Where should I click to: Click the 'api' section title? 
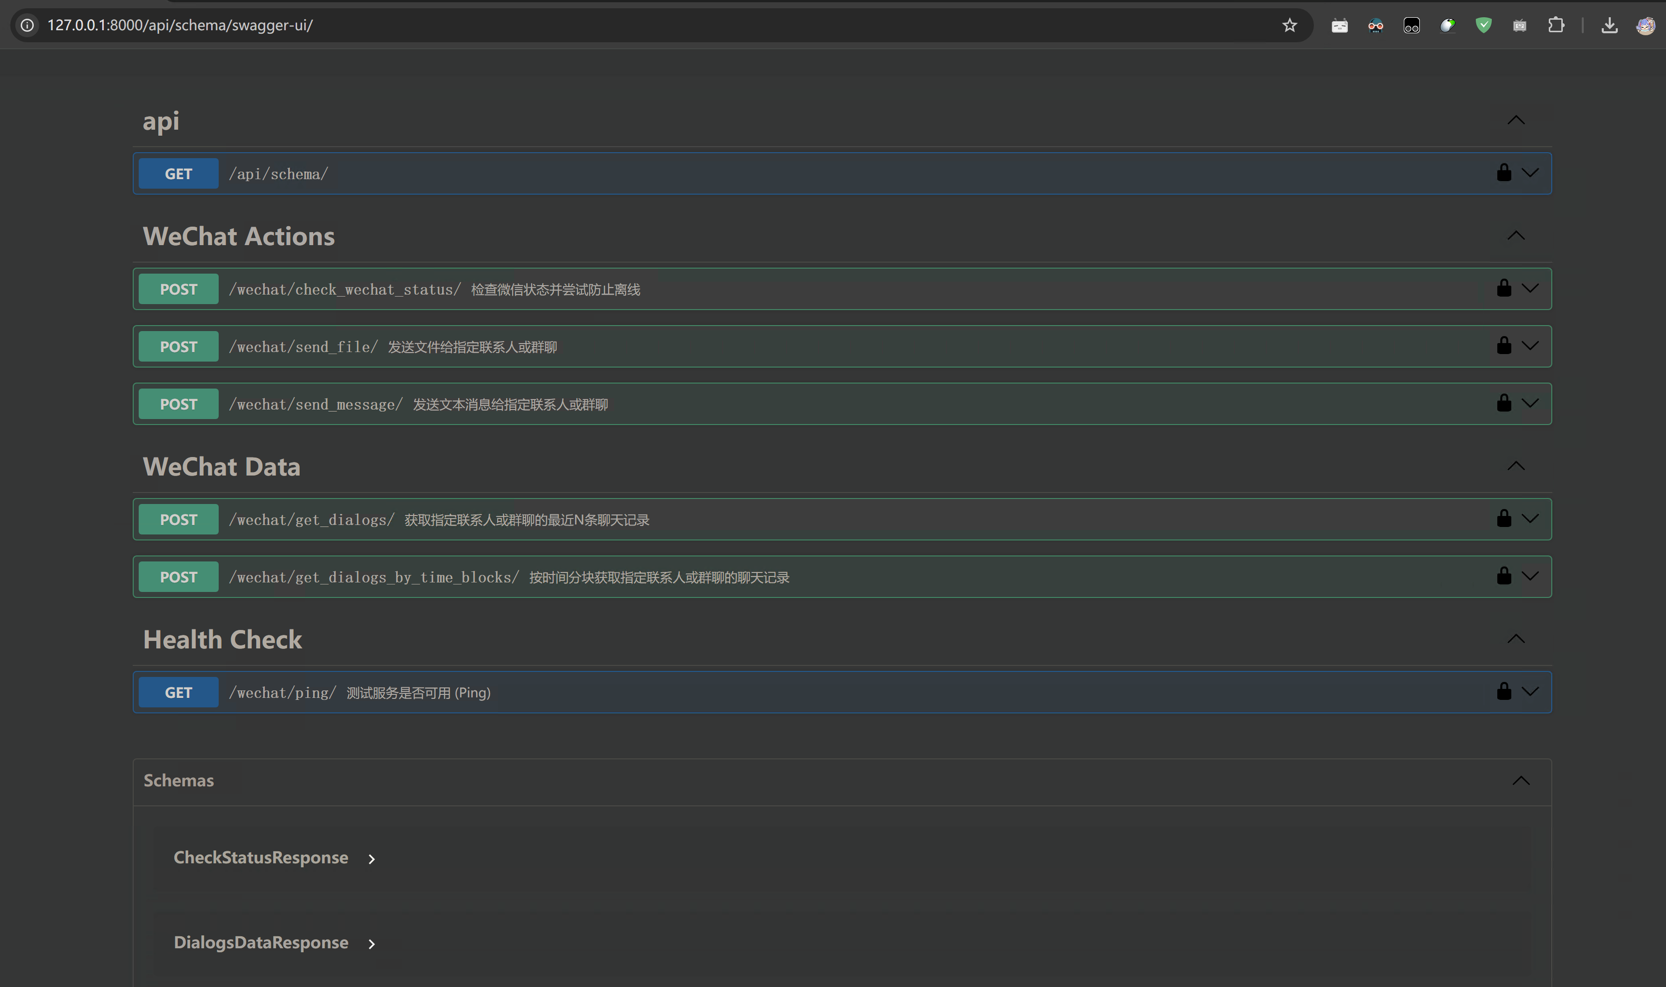coord(161,121)
